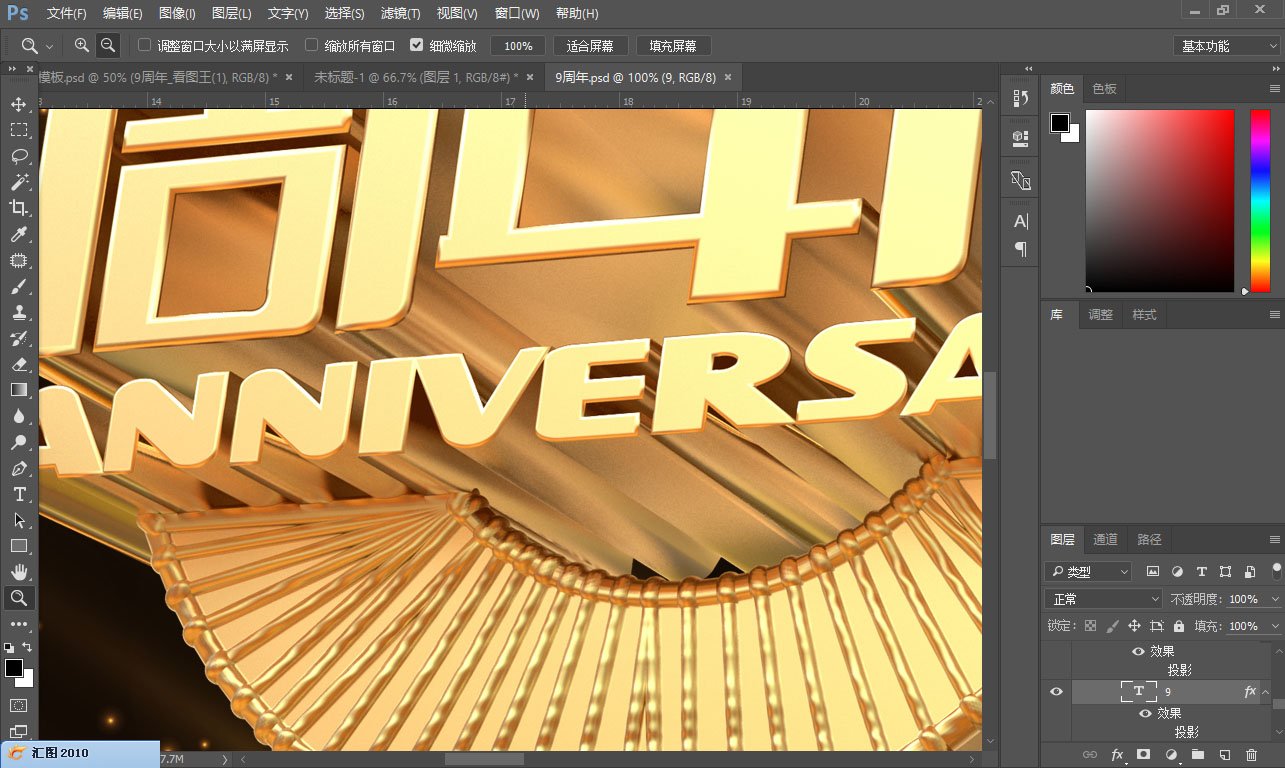The image size is (1285, 768).
Task: Click the add layer mask icon
Action: 1143,754
